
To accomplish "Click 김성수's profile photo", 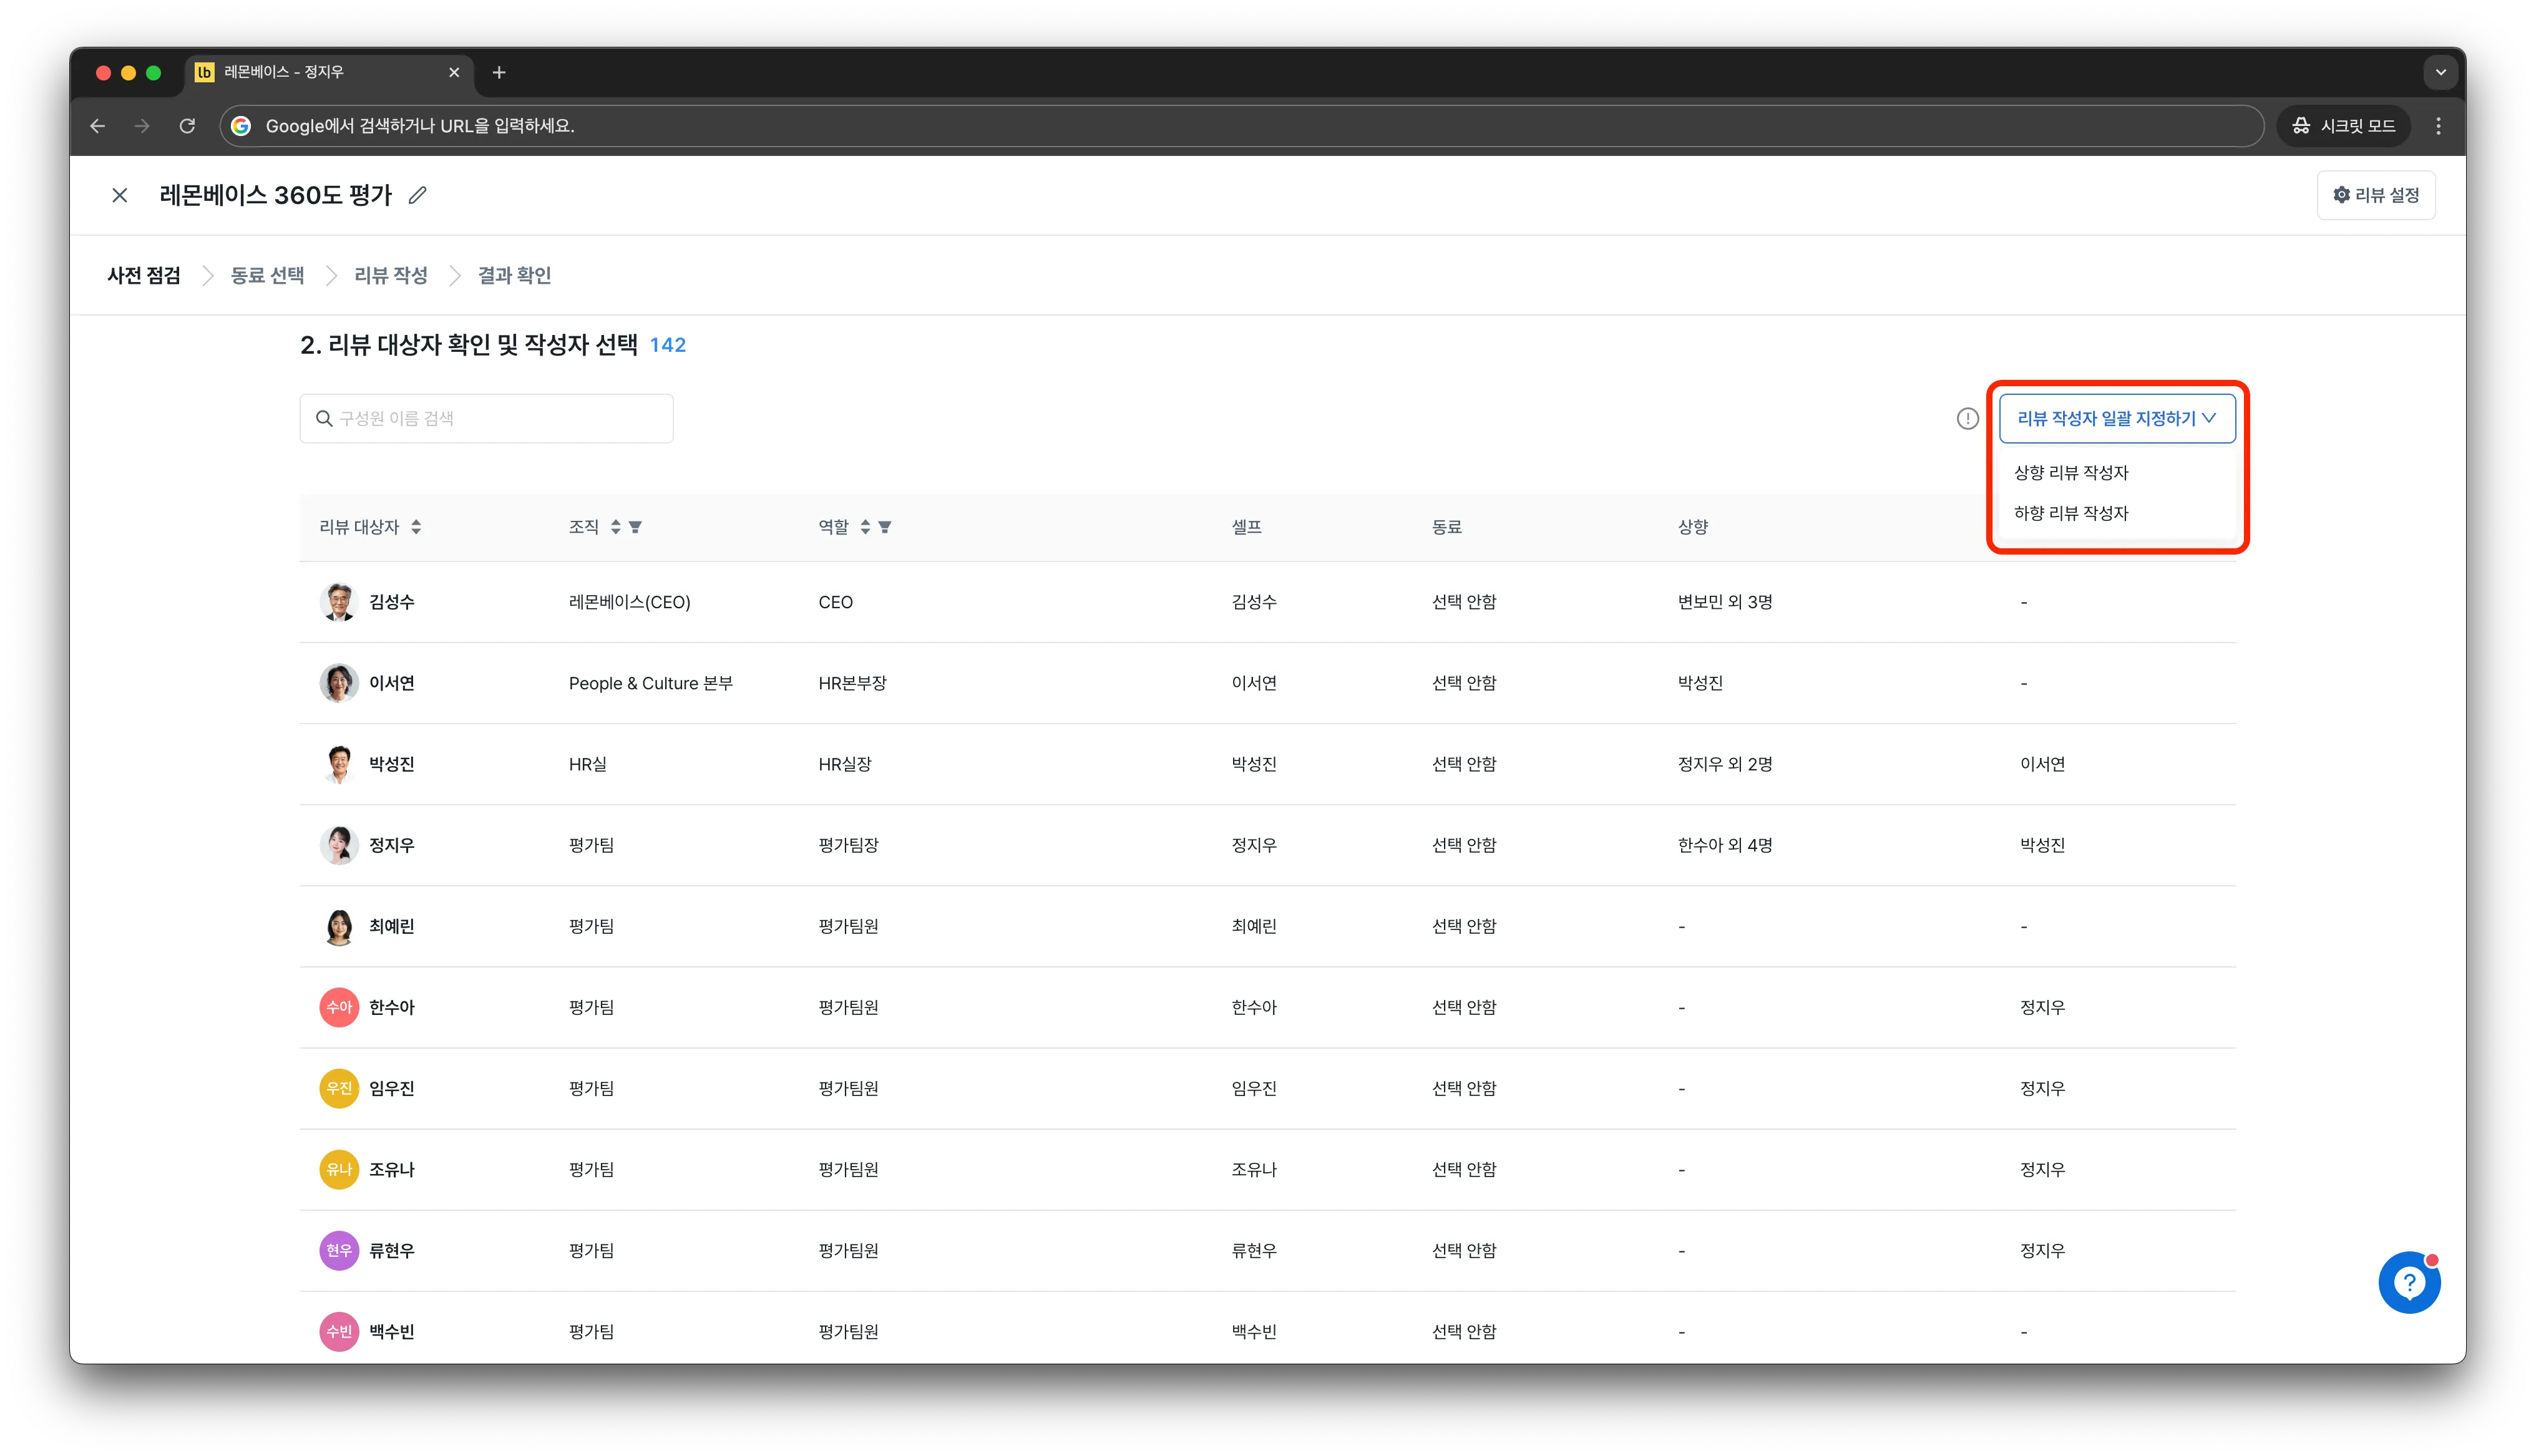I will coord(339,602).
